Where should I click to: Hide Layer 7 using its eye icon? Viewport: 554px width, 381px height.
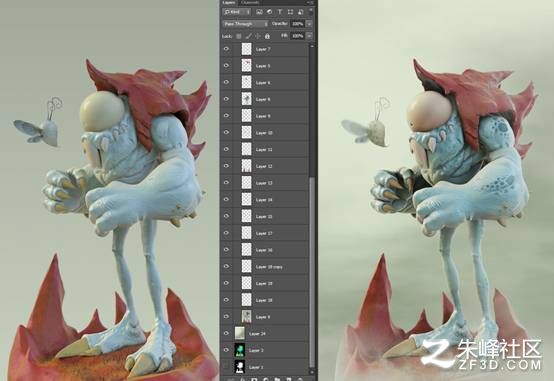226,49
